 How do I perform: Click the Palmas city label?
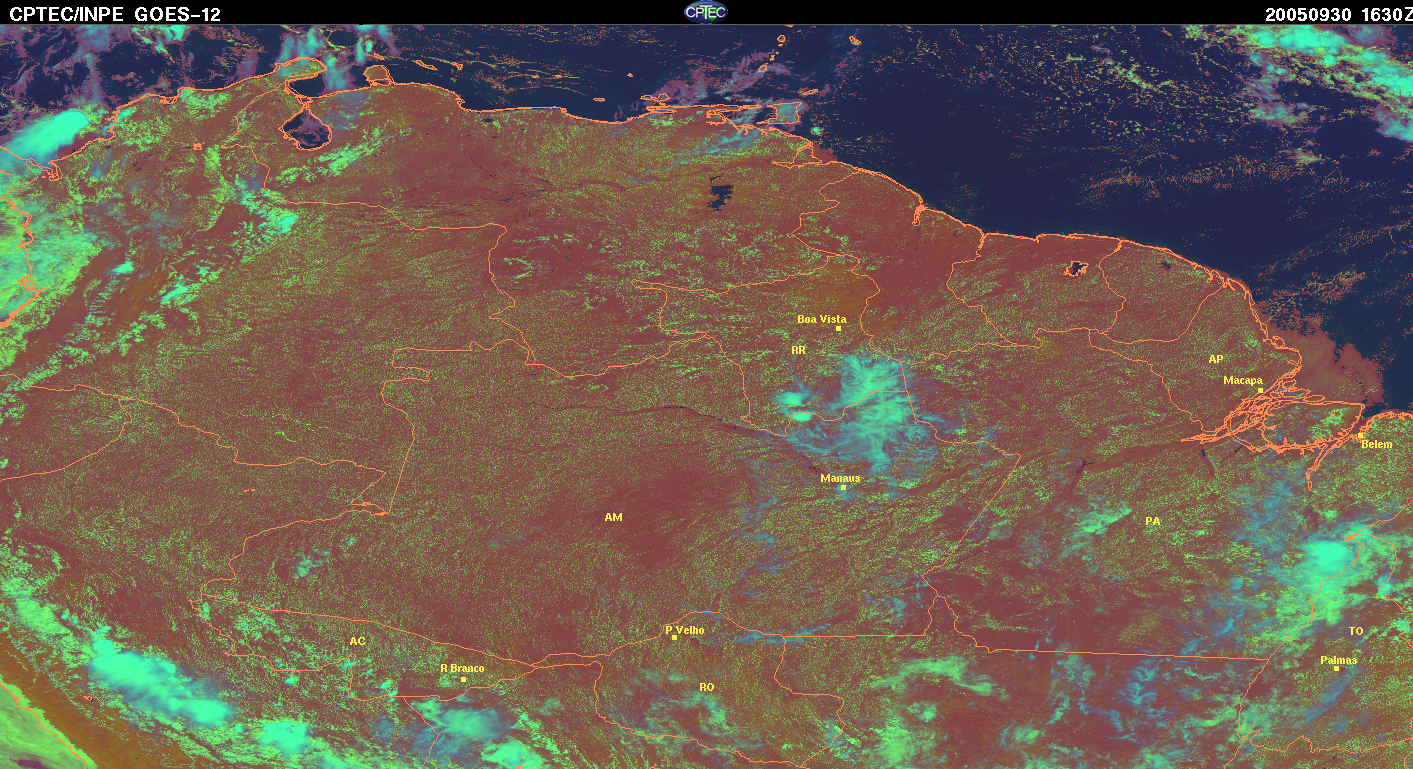pyautogui.click(x=1338, y=660)
